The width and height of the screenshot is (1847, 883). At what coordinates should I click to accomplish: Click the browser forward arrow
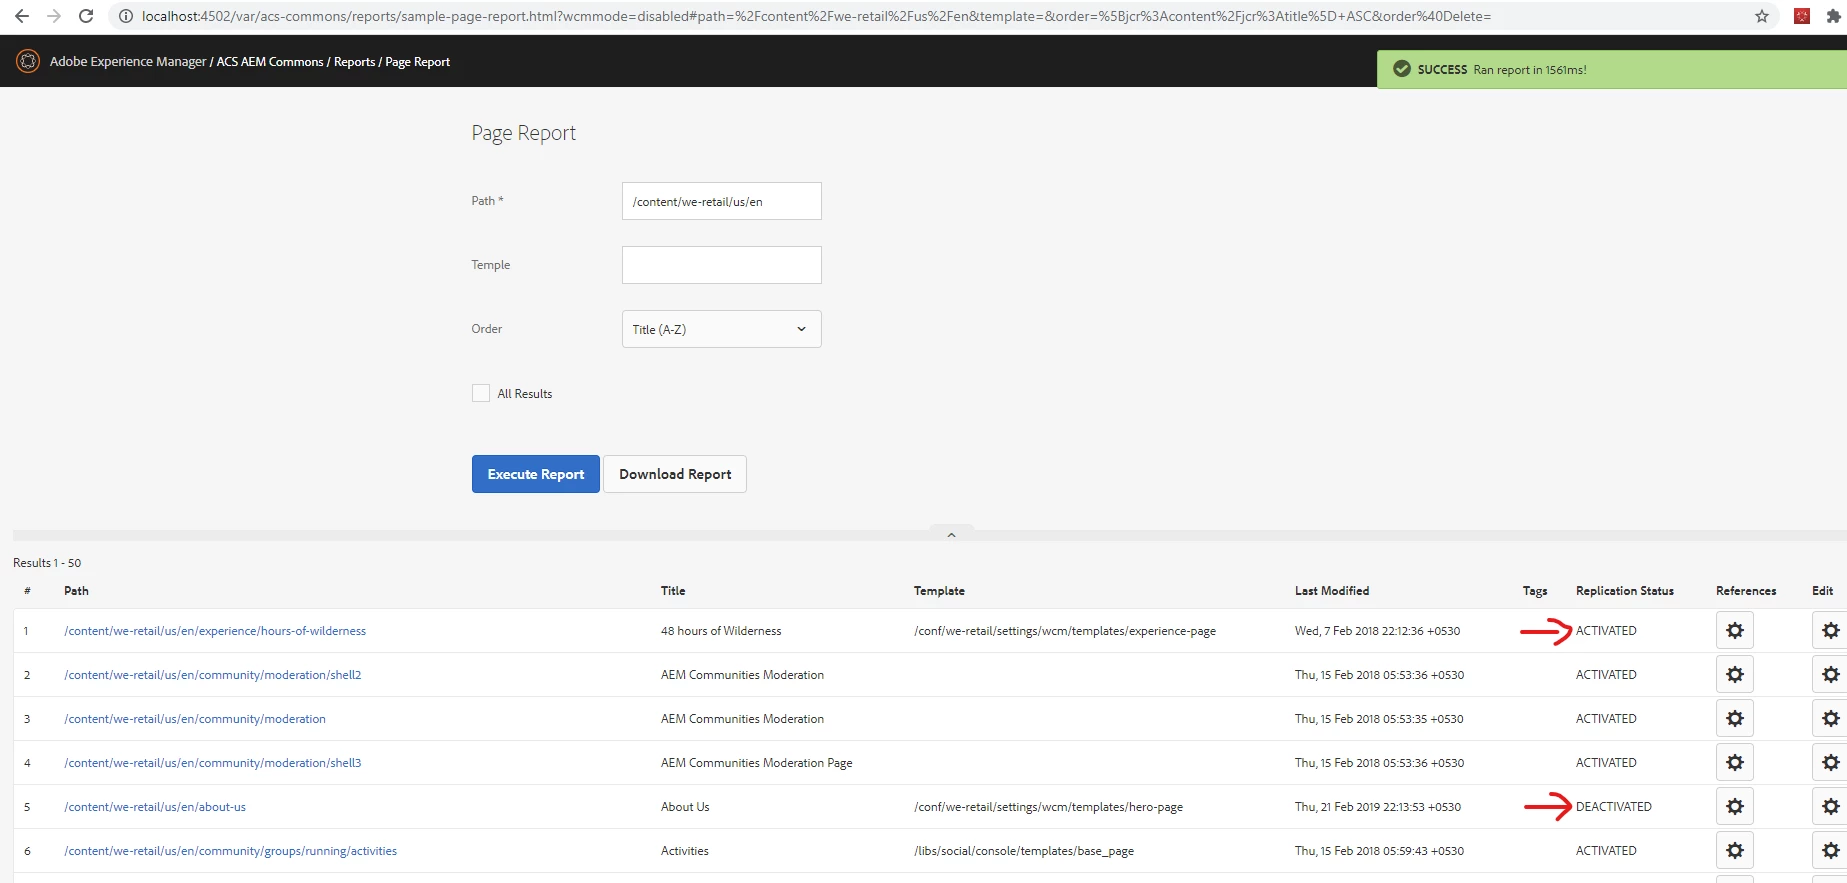(x=54, y=16)
